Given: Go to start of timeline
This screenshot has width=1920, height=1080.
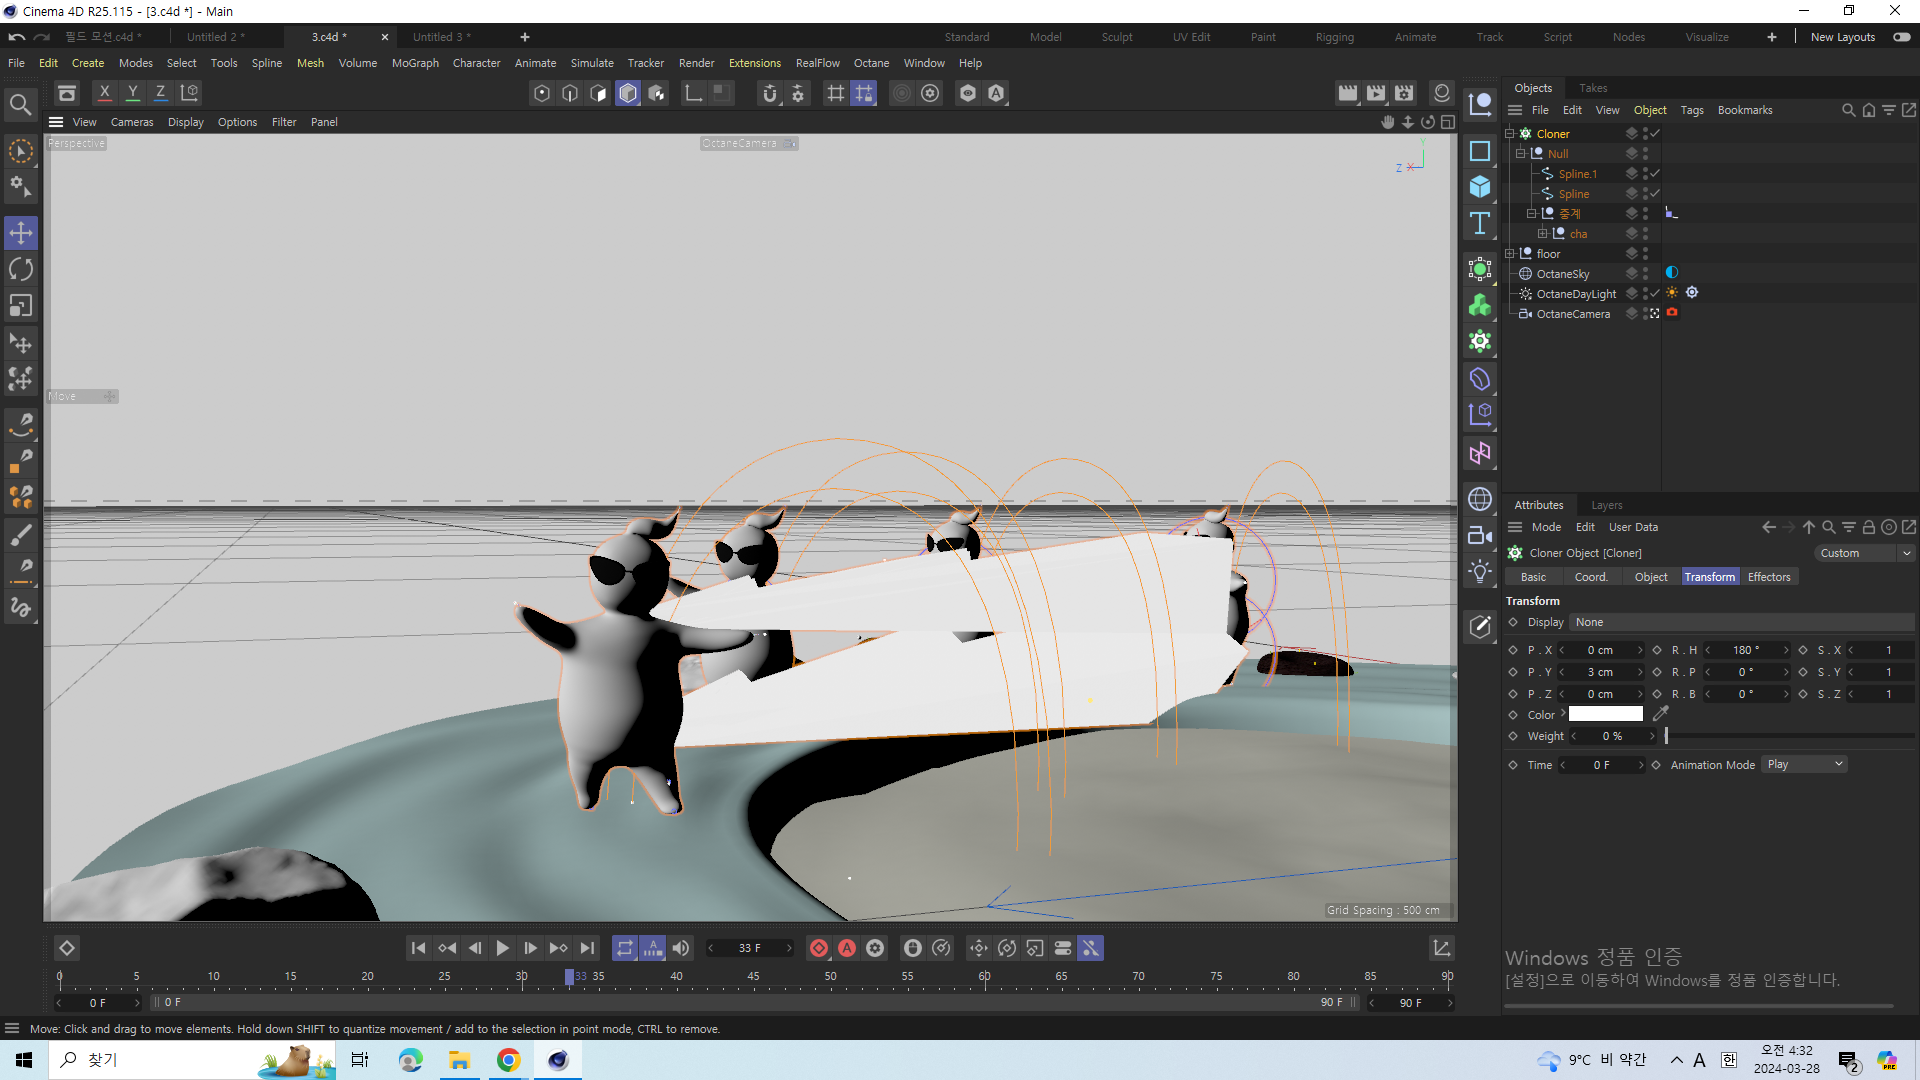Looking at the screenshot, I should (419, 948).
